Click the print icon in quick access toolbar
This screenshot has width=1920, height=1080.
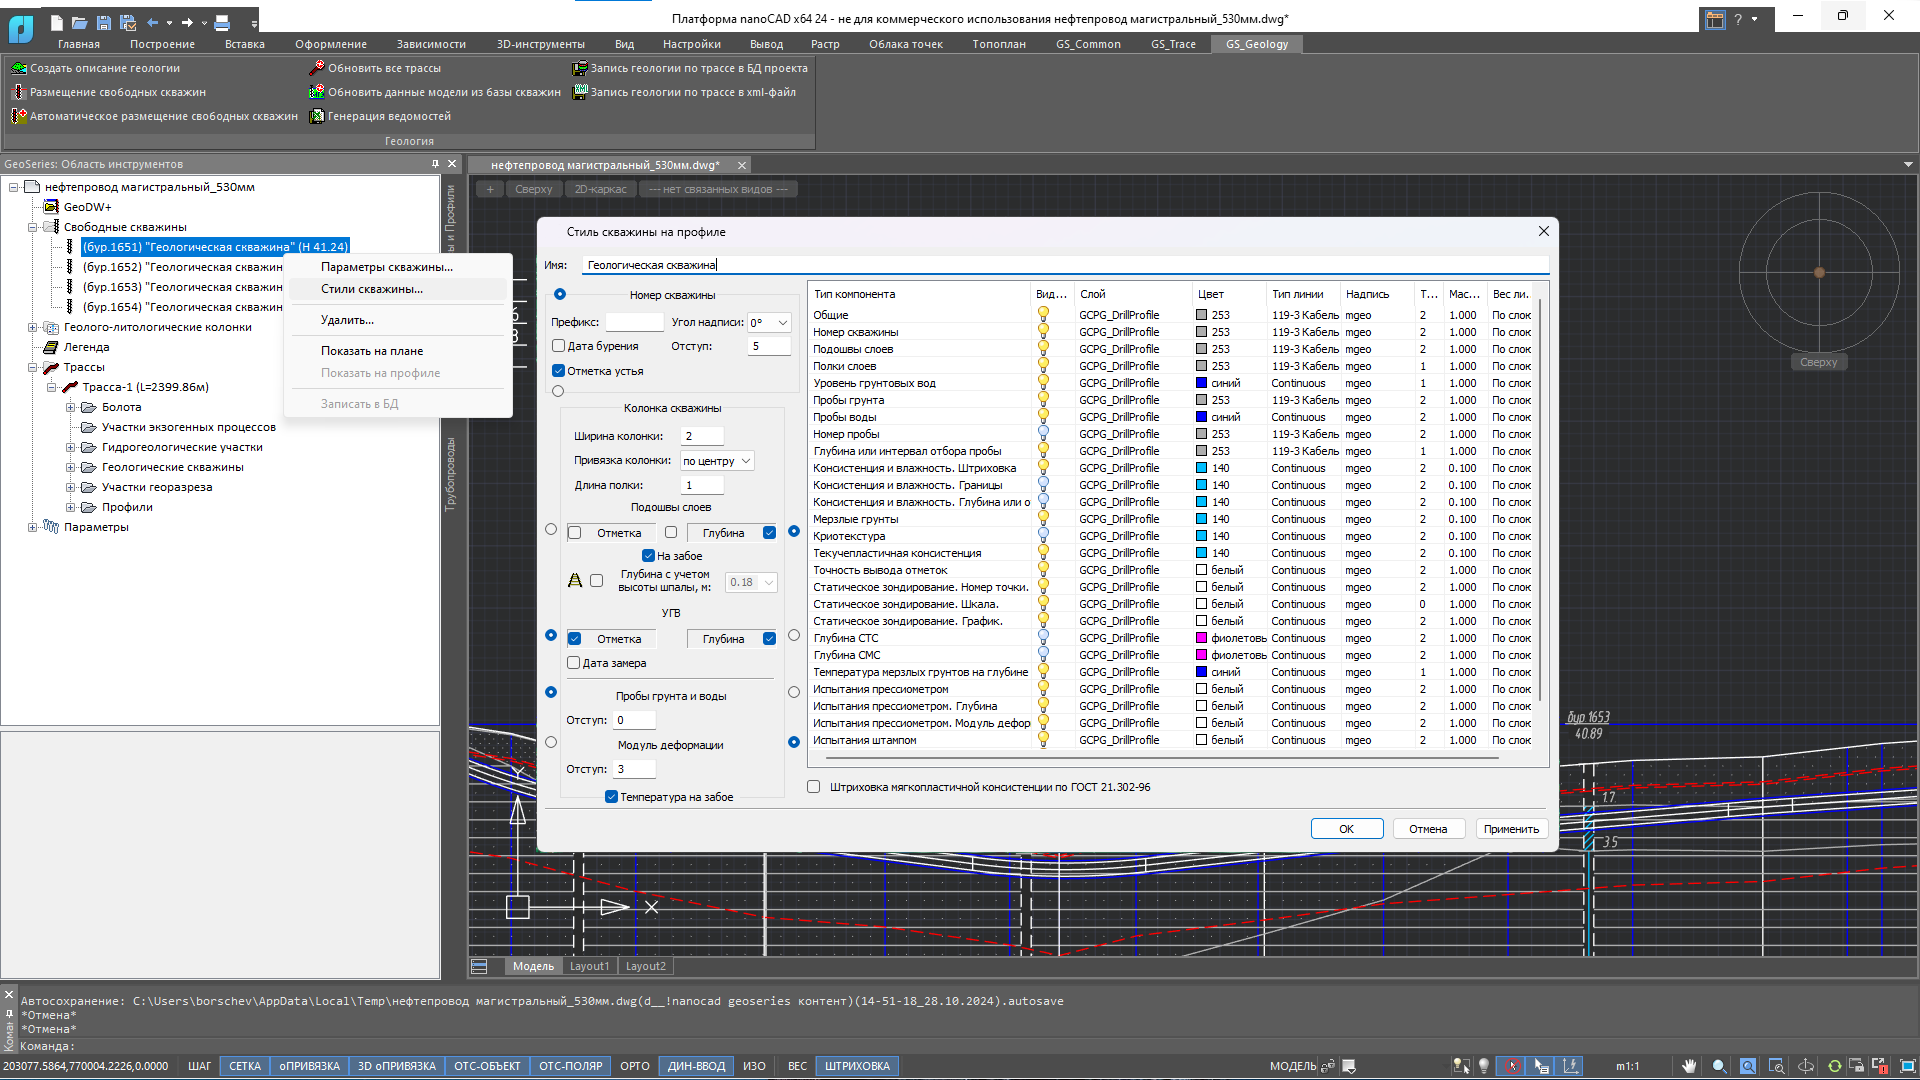coord(222,22)
